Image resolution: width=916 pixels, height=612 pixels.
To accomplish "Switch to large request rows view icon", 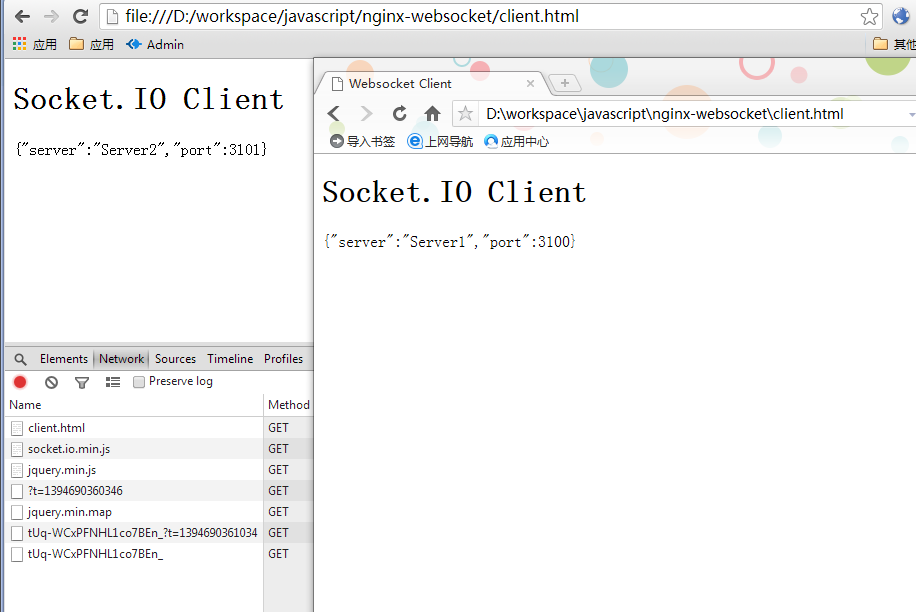I will pos(113,382).
